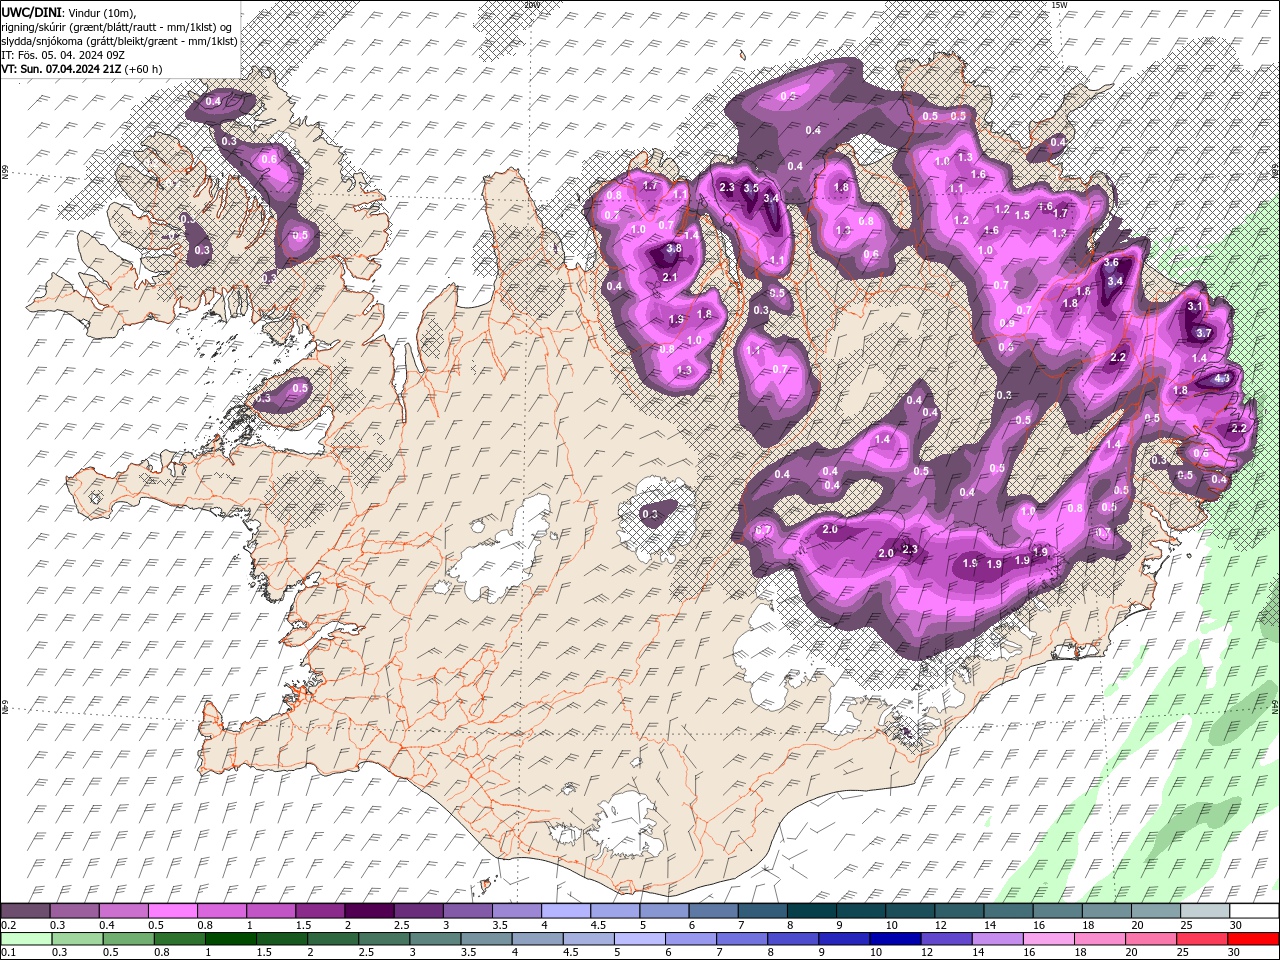
Task: Click the title line 'UWC/DINI: Vindur (10m),'
Action: (68, 12)
